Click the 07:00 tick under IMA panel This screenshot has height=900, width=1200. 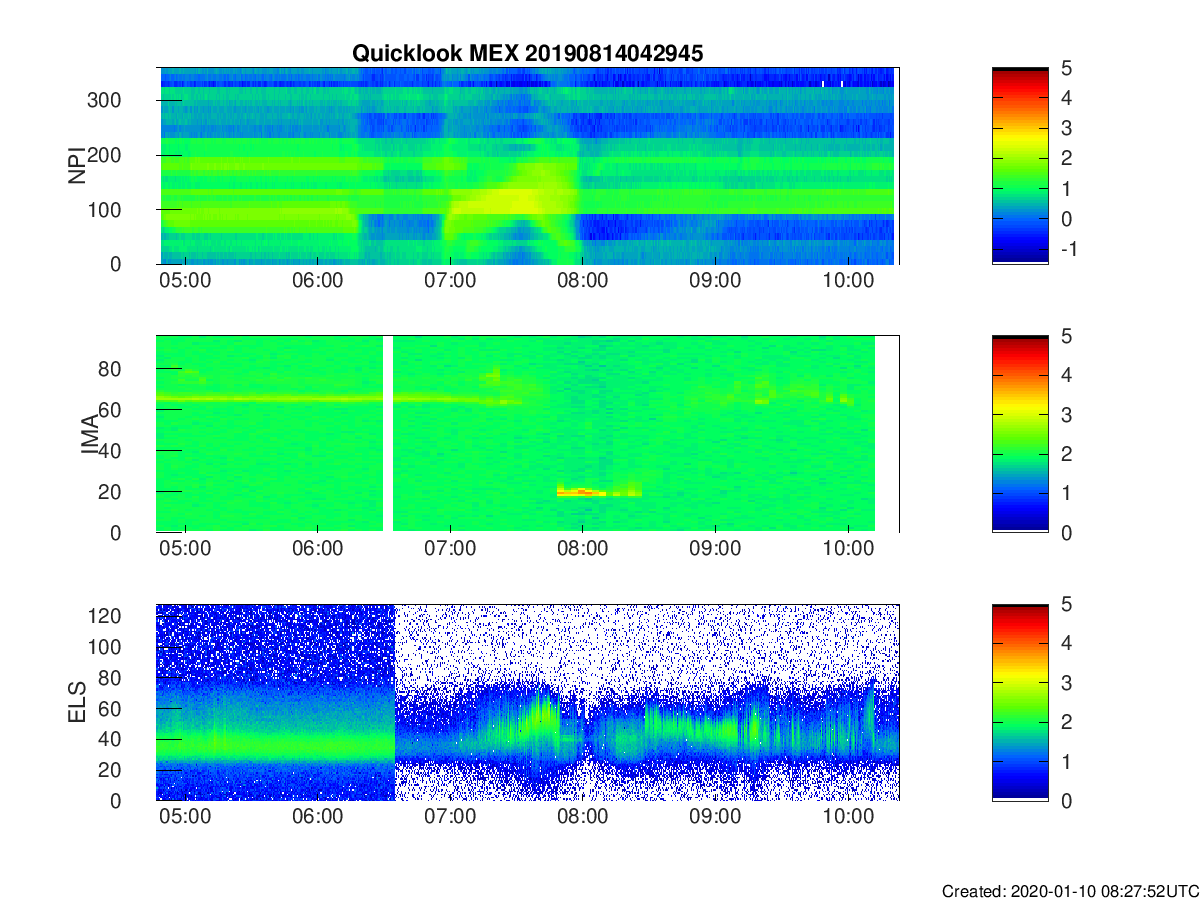click(450, 548)
